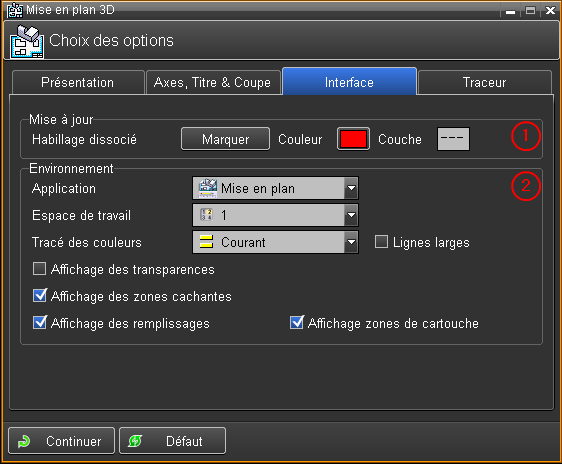Click the Couche layer field
The height and width of the screenshot is (464, 562).
tap(453, 139)
